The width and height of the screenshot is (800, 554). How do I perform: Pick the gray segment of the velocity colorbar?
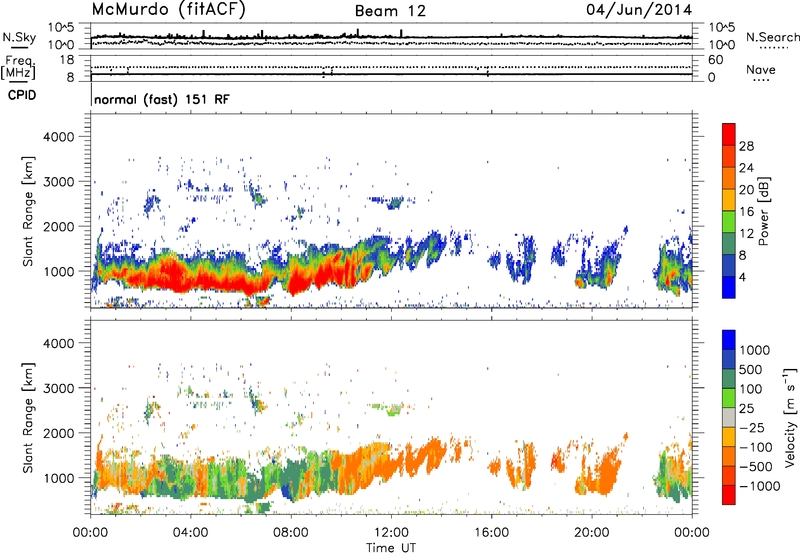click(x=729, y=417)
